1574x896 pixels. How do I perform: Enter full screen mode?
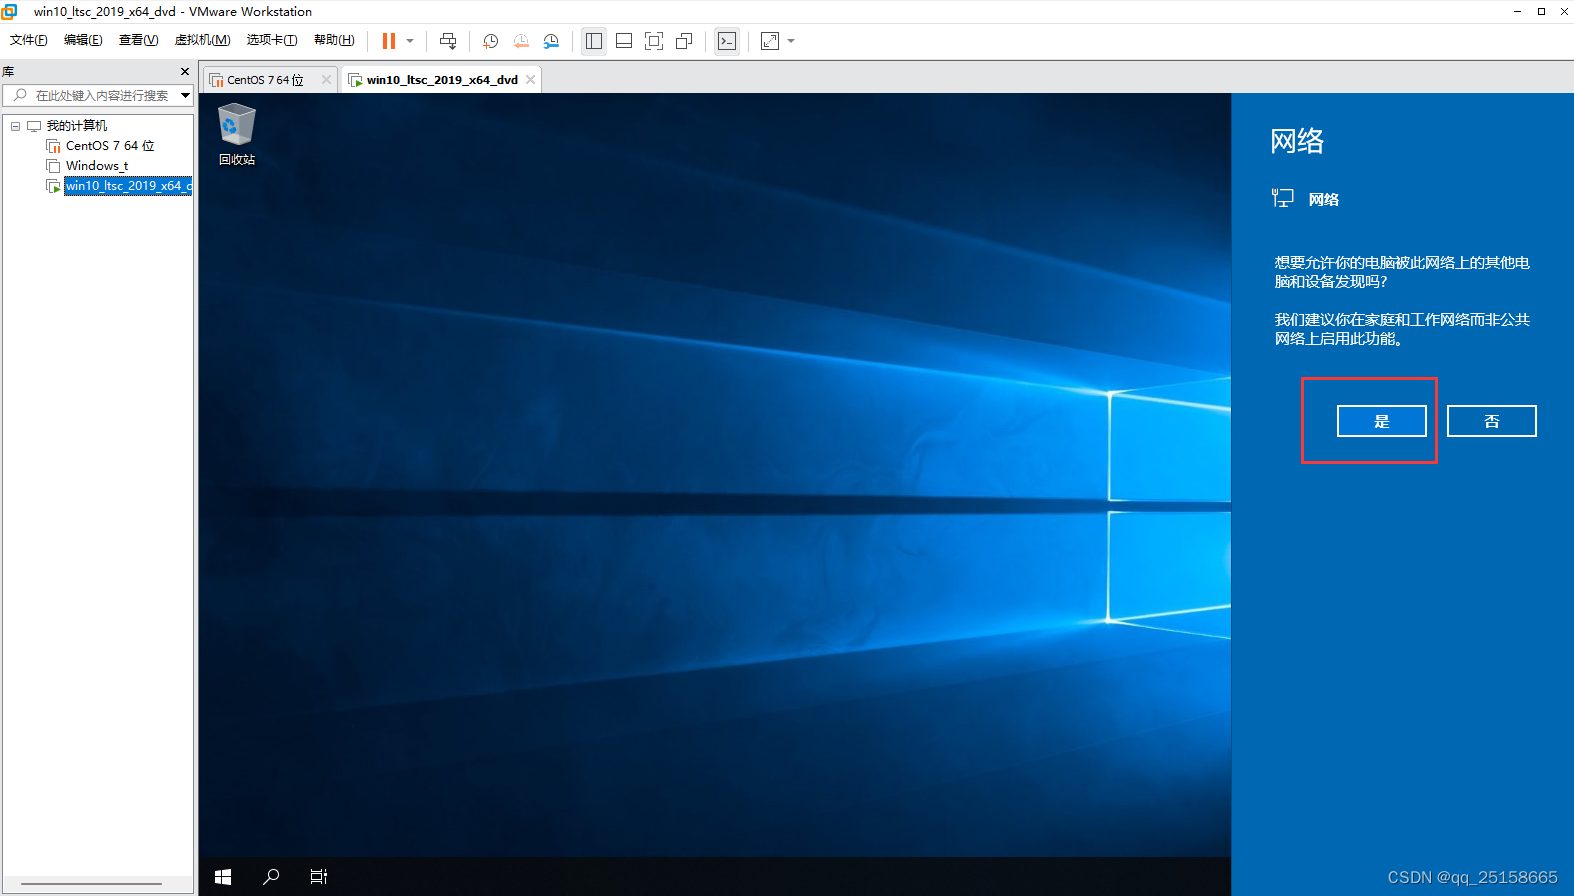[654, 41]
